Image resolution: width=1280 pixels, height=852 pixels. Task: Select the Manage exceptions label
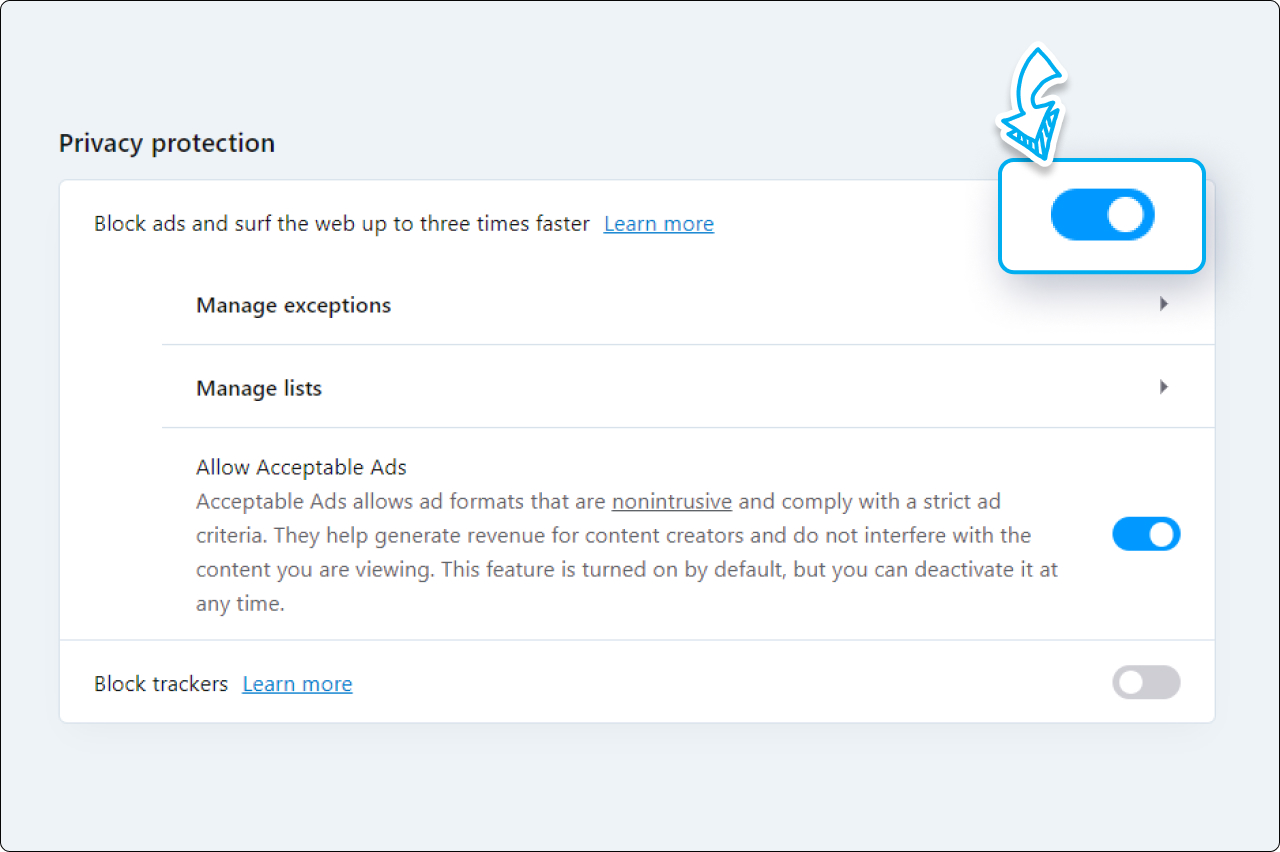(293, 305)
